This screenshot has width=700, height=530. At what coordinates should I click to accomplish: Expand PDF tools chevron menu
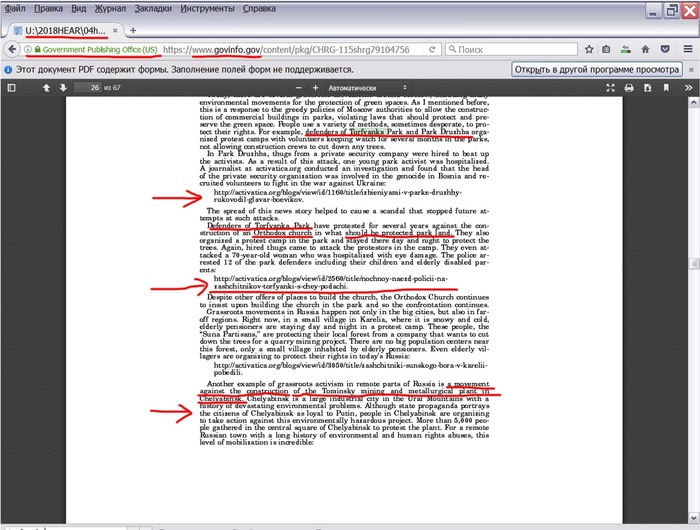688,88
